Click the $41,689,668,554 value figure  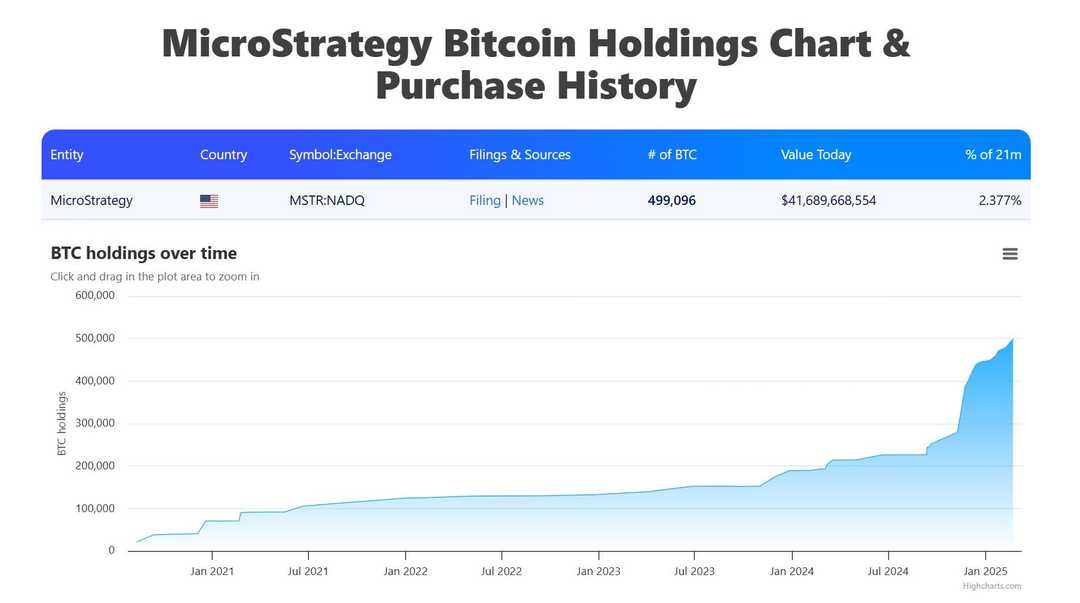point(828,200)
